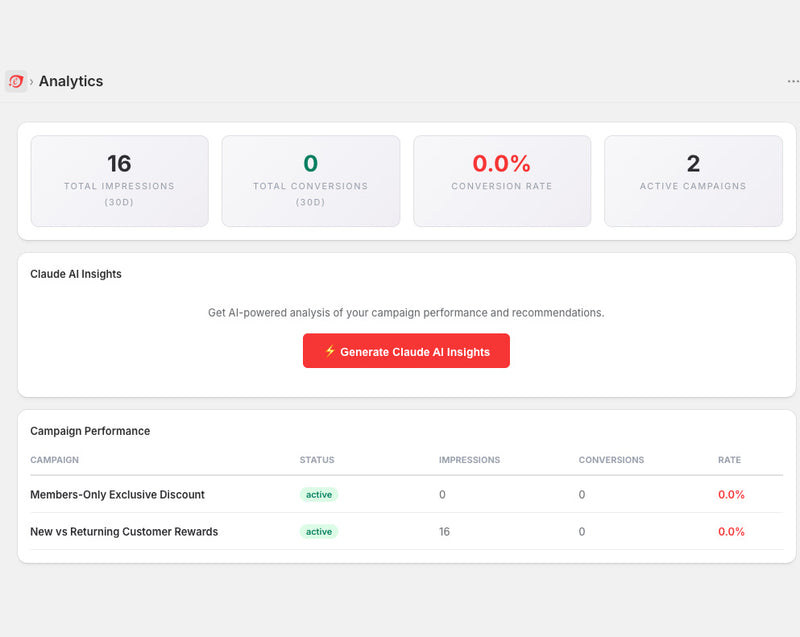Select the Total Impressions (30D) card

119,181
